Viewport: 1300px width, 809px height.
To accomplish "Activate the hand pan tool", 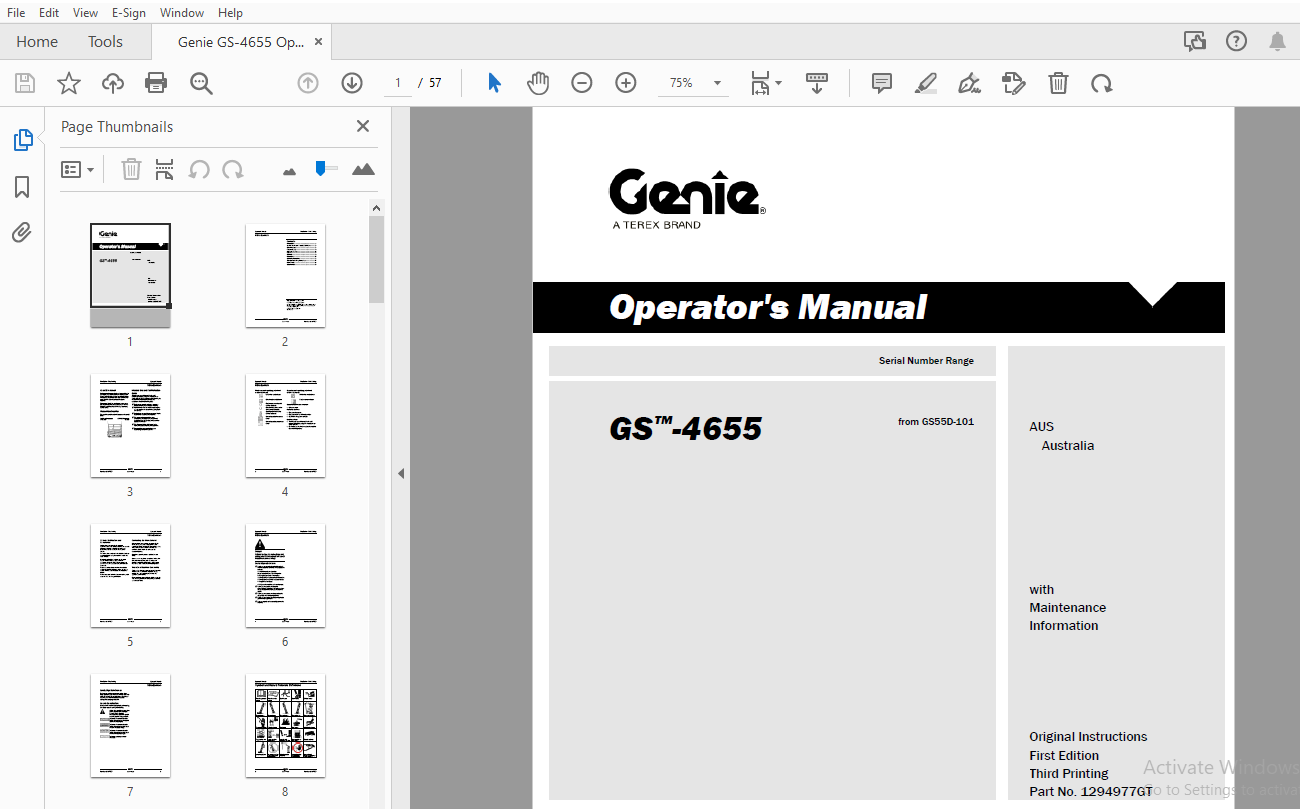I will coord(538,83).
